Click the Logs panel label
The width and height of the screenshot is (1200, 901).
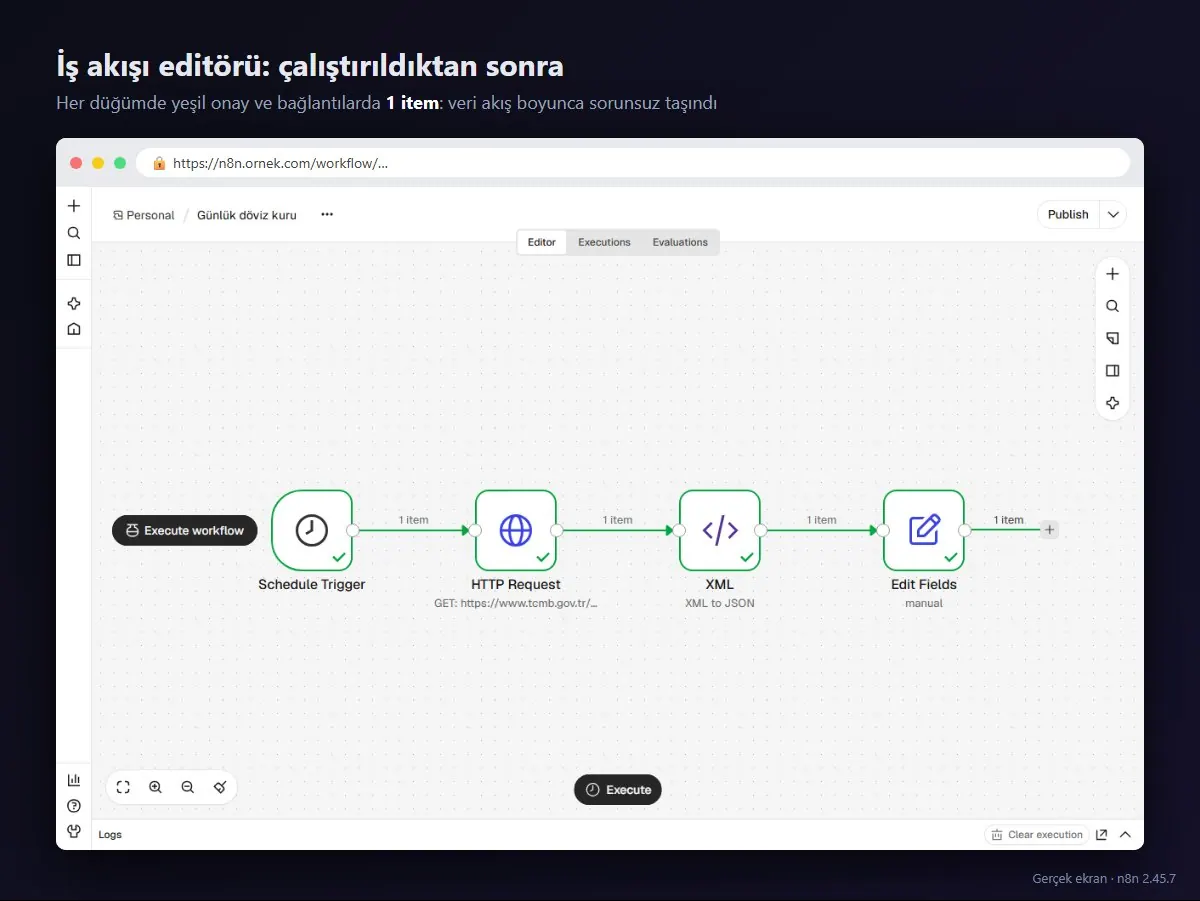110,834
